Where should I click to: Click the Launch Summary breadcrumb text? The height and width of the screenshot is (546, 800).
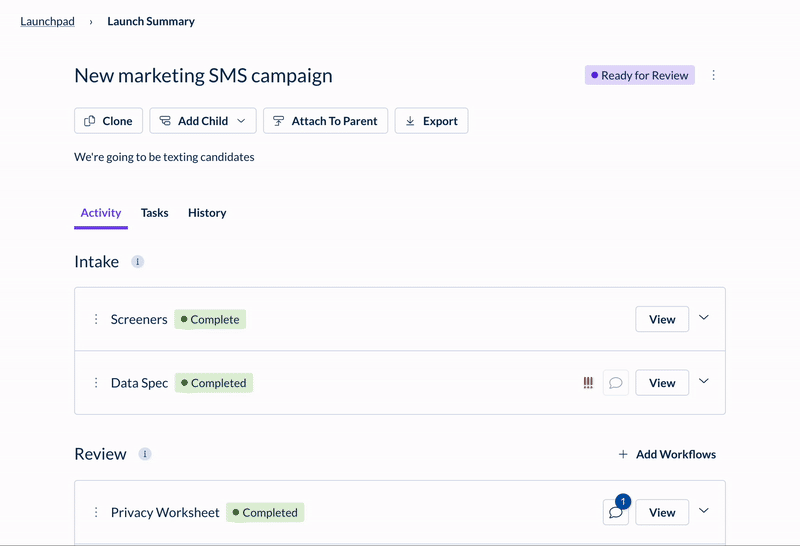click(x=151, y=21)
